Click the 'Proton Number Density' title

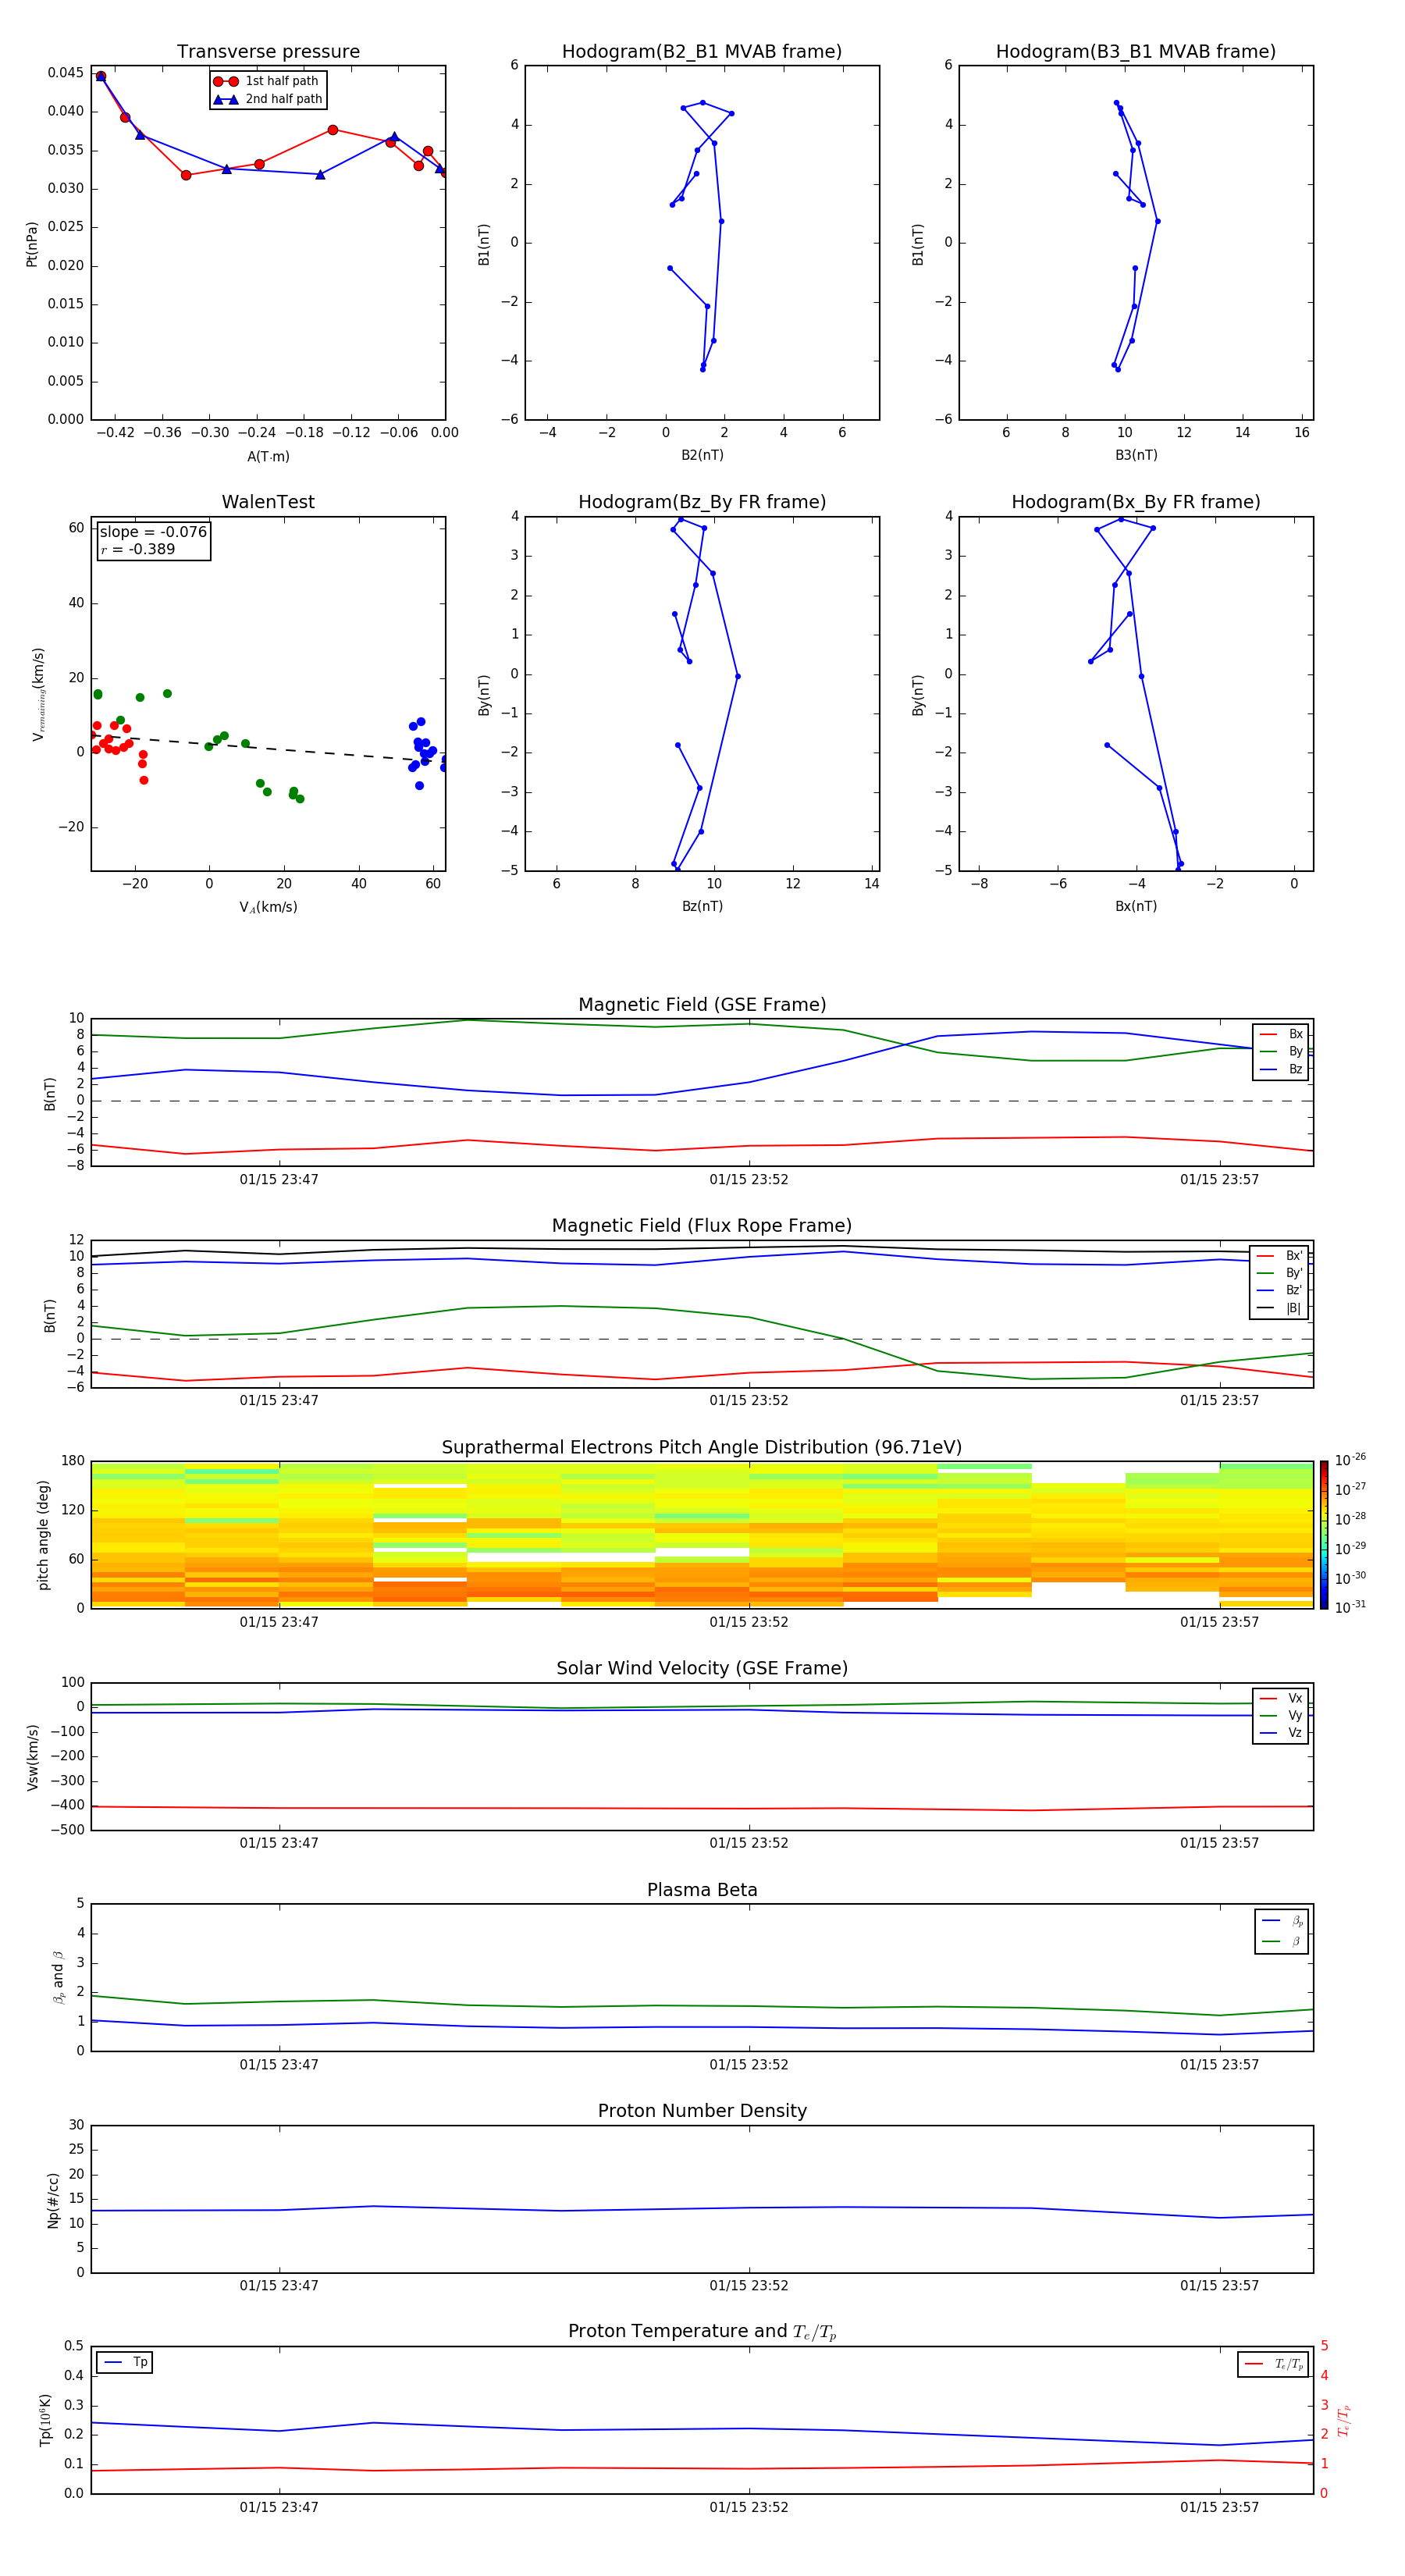(x=702, y=2111)
